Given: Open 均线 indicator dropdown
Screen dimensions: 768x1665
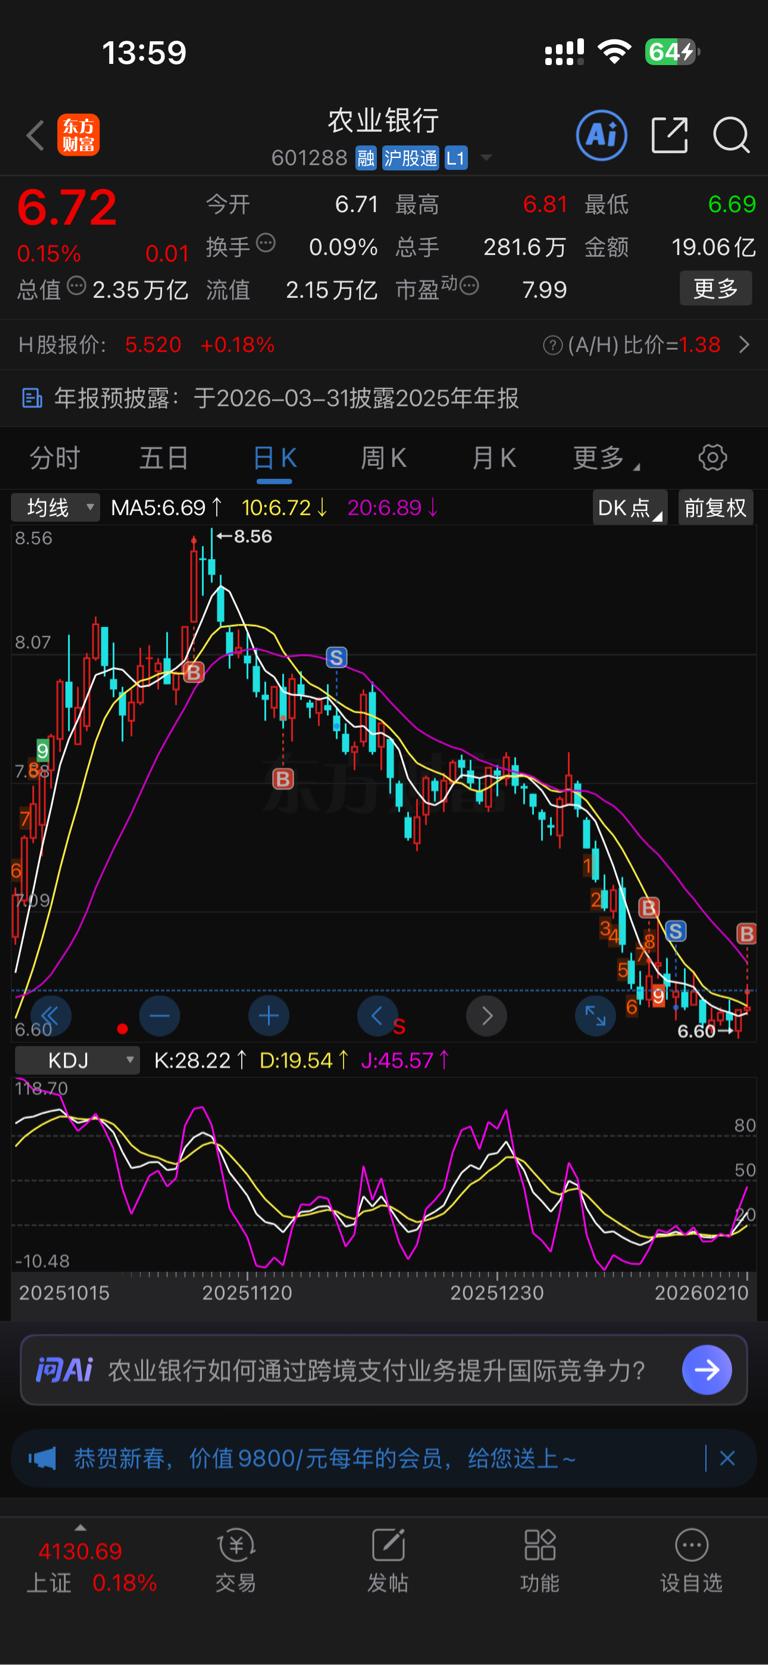Looking at the screenshot, I should pos(56,508).
